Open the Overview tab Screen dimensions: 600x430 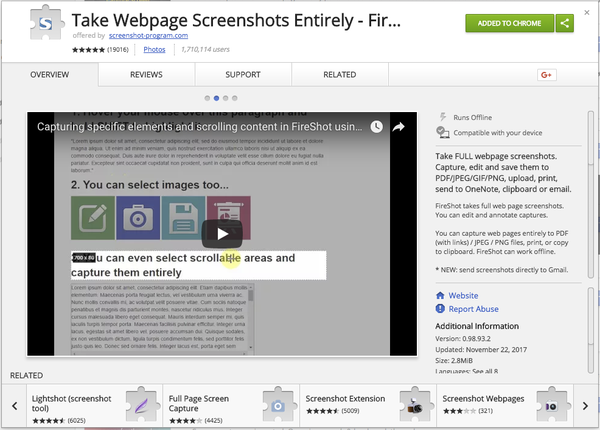coord(50,75)
